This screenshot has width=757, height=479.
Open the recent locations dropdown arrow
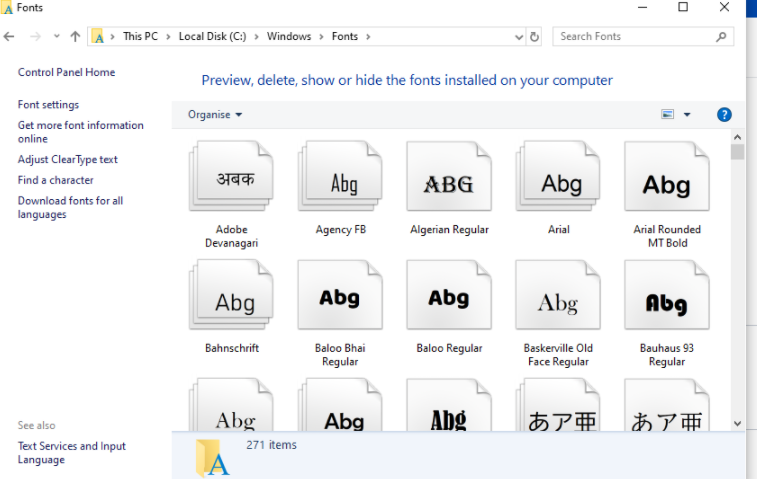pyautogui.click(x=56, y=37)
